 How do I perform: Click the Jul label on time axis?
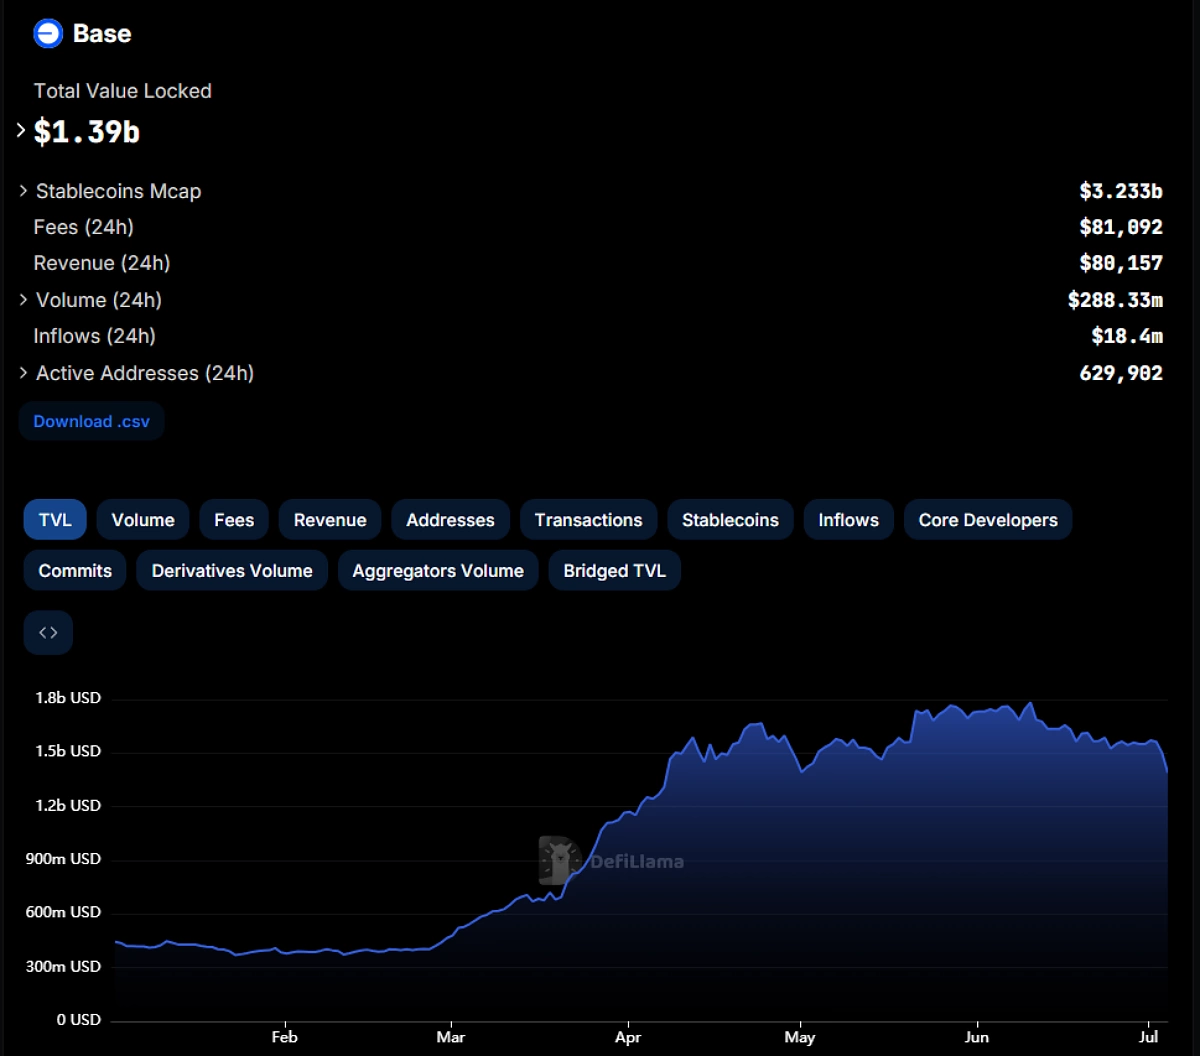click(x=1149, y=1038)
